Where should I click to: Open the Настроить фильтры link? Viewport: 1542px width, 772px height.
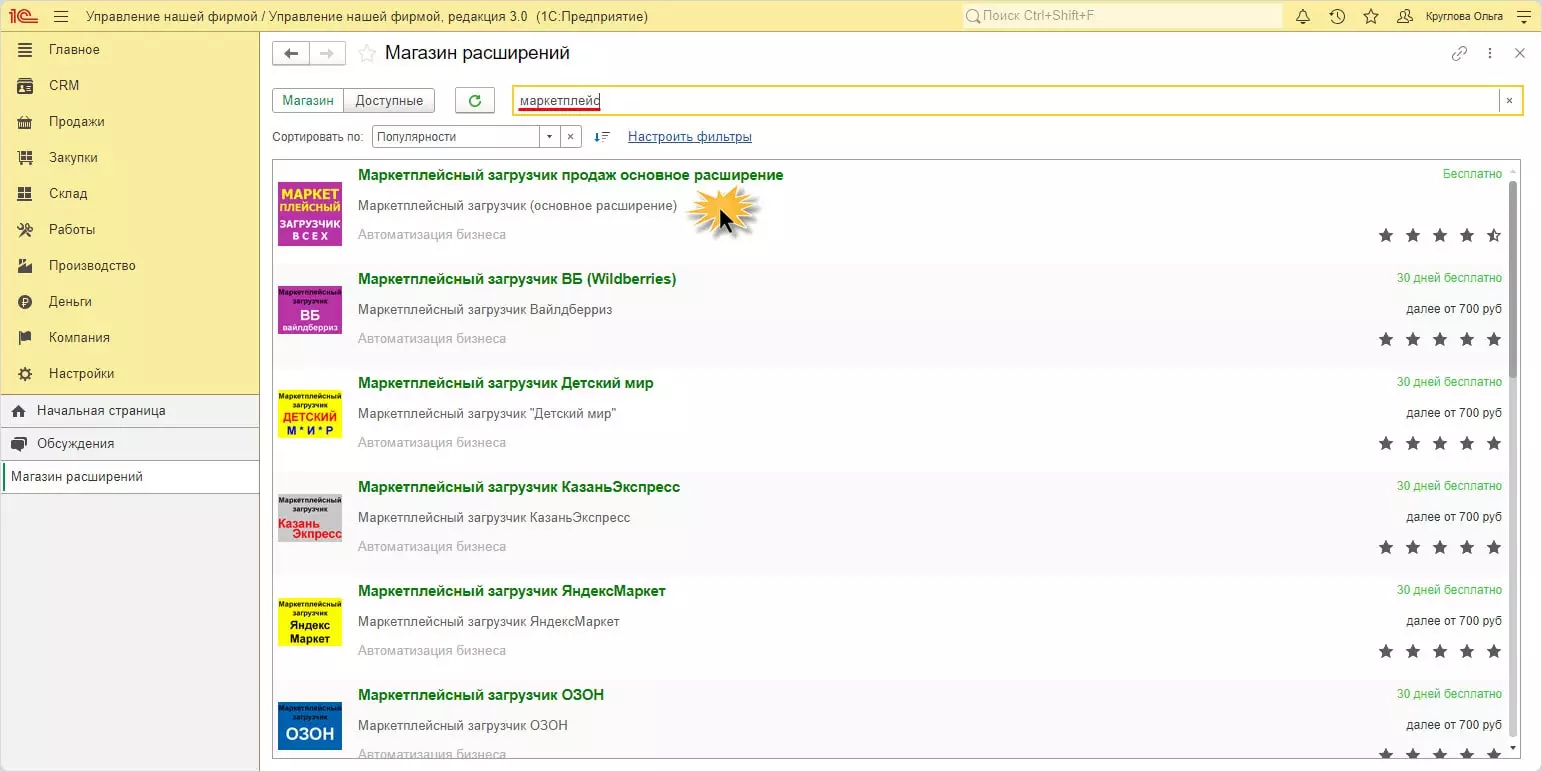coord(690,137)
